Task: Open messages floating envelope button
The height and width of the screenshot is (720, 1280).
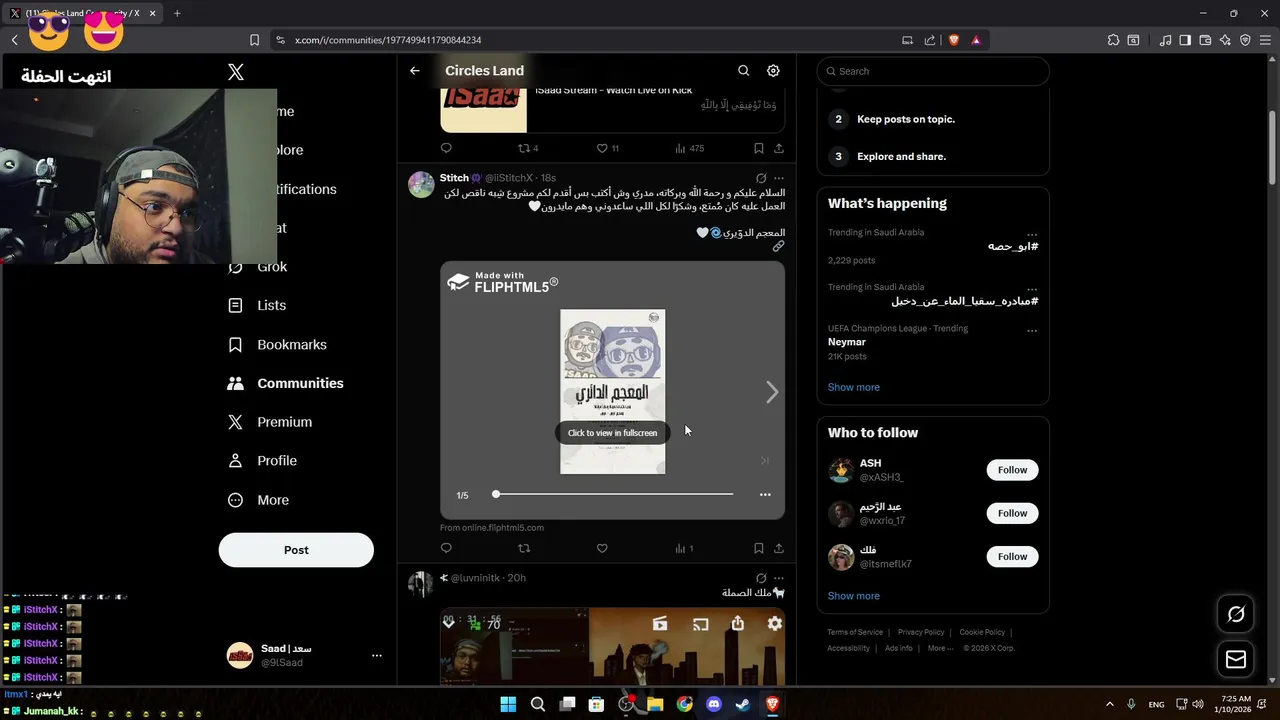Action: 1236,659
